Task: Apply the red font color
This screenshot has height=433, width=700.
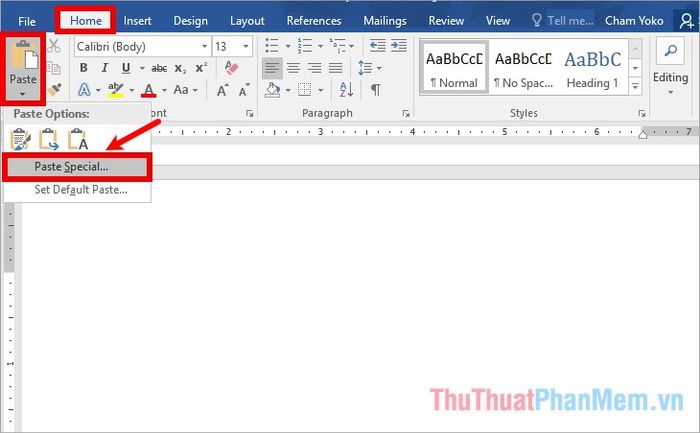Action: (149, 90)
